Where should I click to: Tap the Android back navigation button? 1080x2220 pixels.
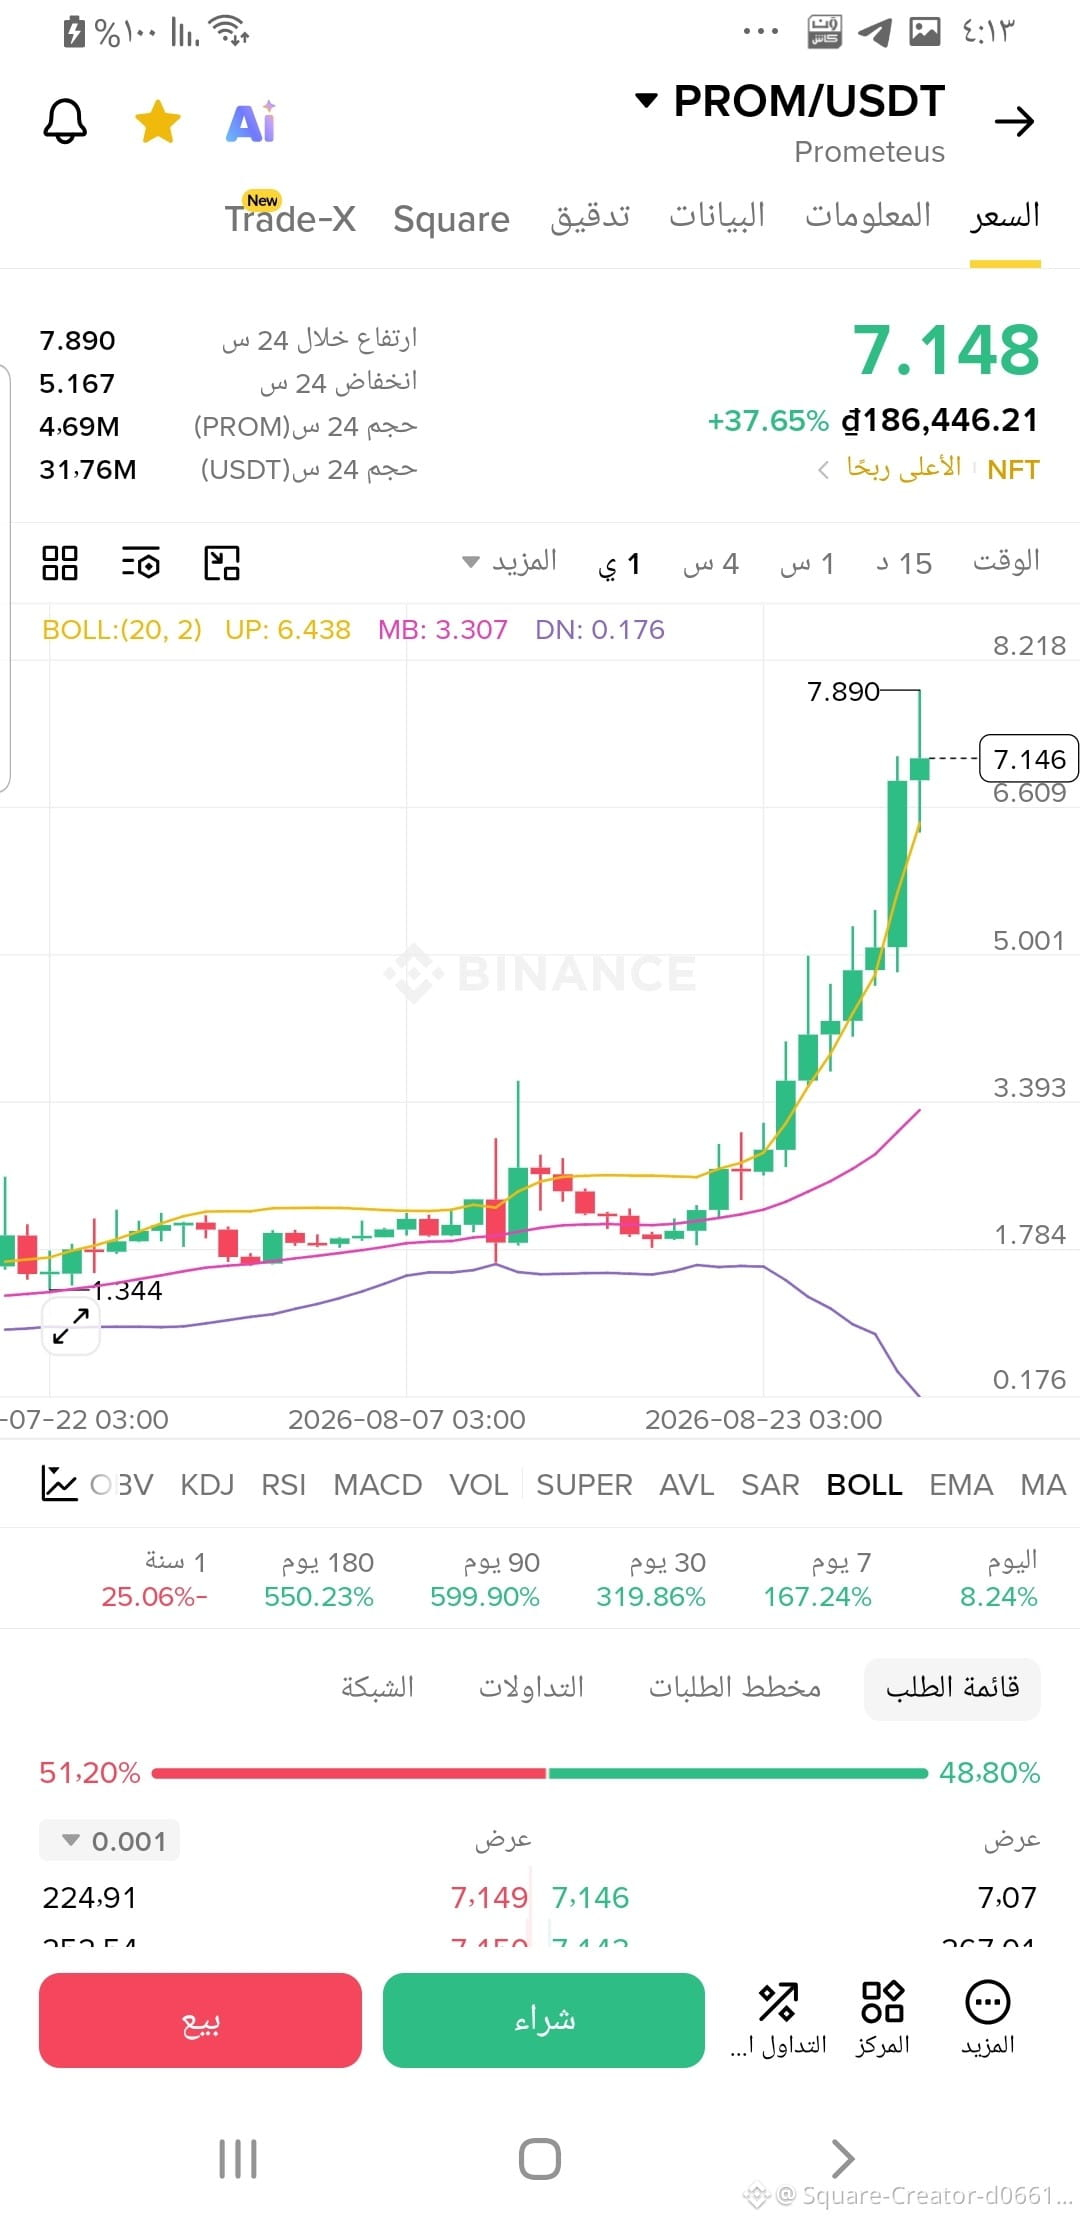click(843, 2159)
